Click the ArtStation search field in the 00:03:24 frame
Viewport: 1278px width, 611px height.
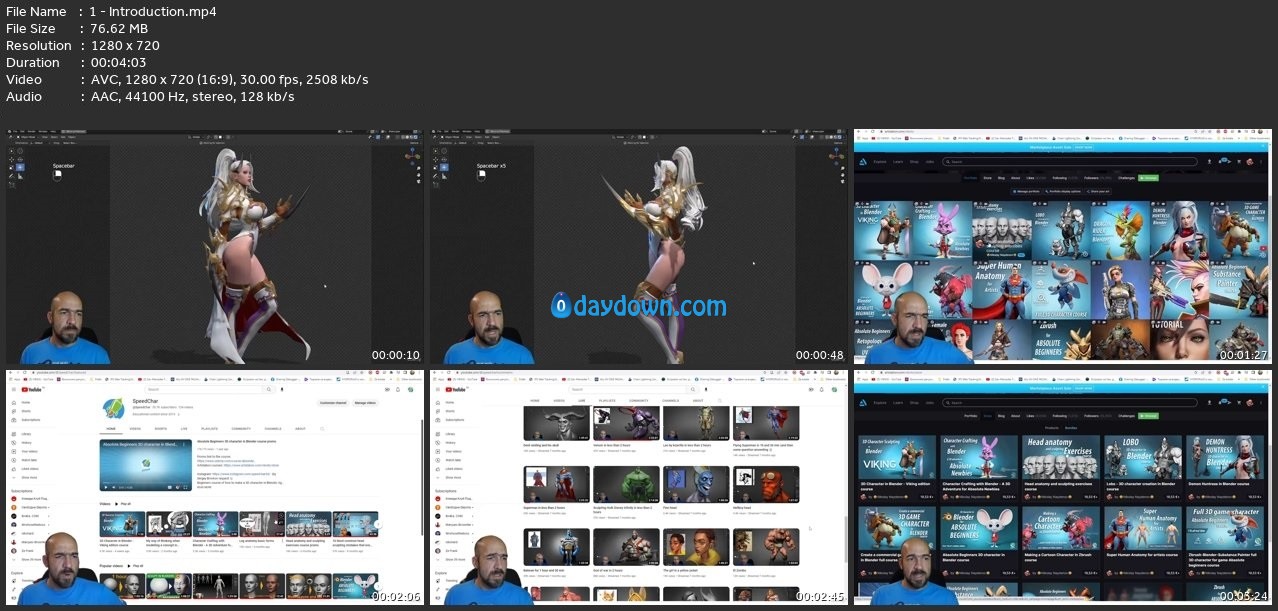(1070, 403)
